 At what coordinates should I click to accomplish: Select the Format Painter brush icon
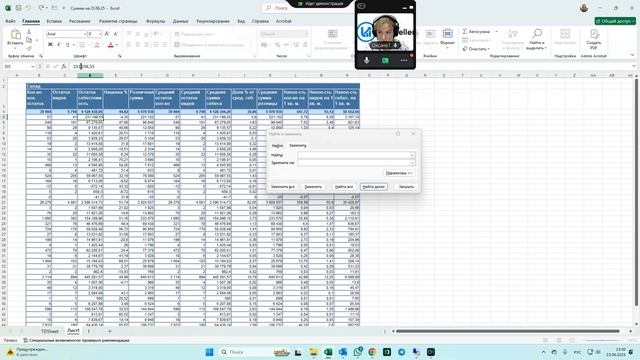(x=29, y=48)
